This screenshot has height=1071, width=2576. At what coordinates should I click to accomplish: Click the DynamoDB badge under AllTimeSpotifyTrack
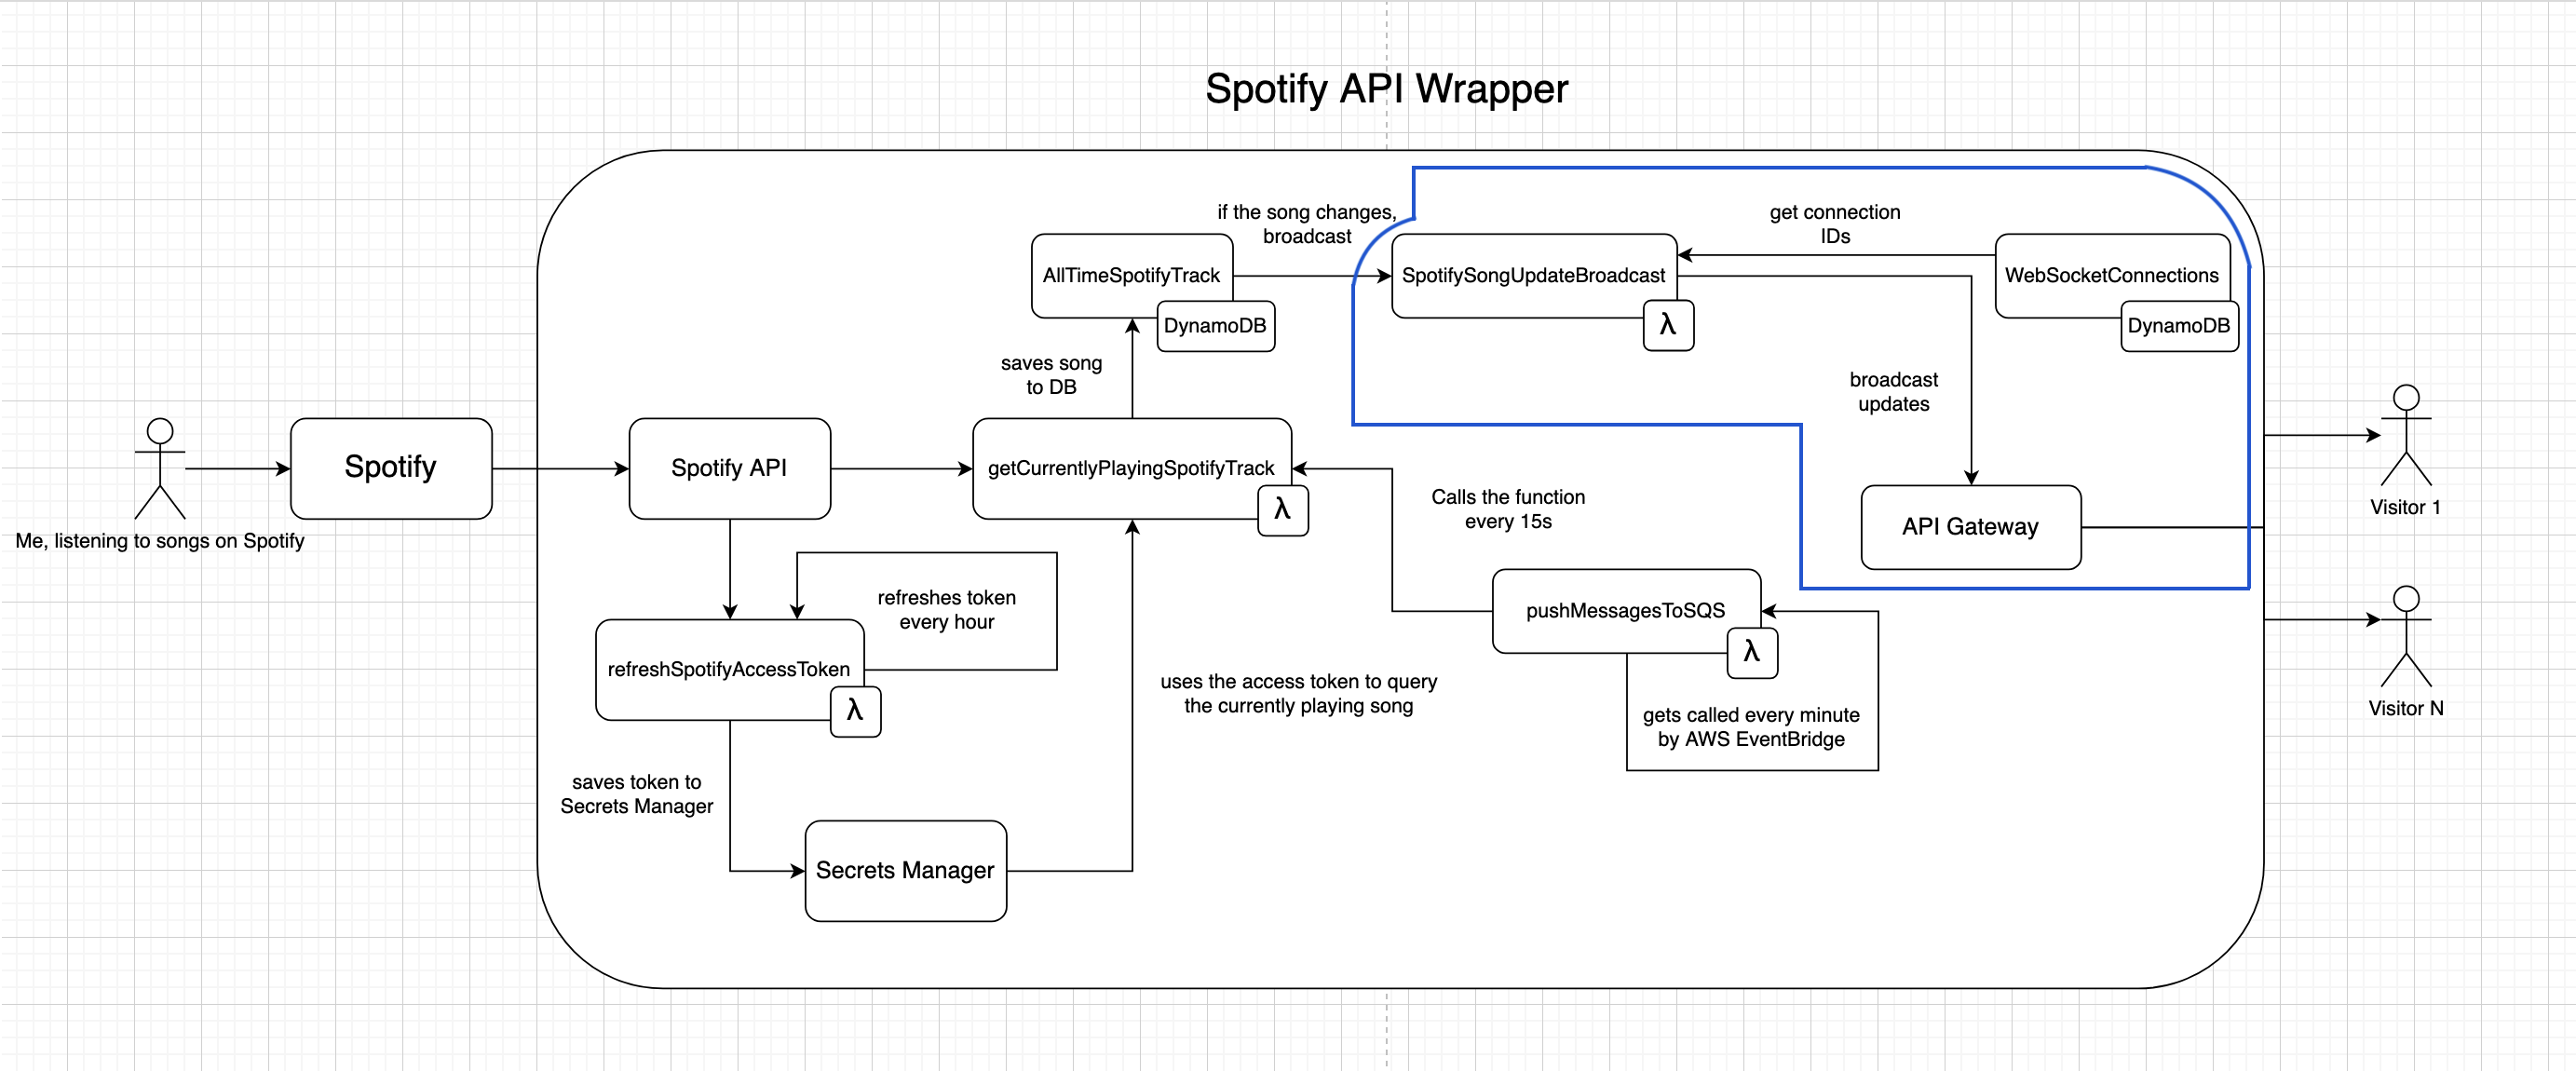[x=1216, y=326]
